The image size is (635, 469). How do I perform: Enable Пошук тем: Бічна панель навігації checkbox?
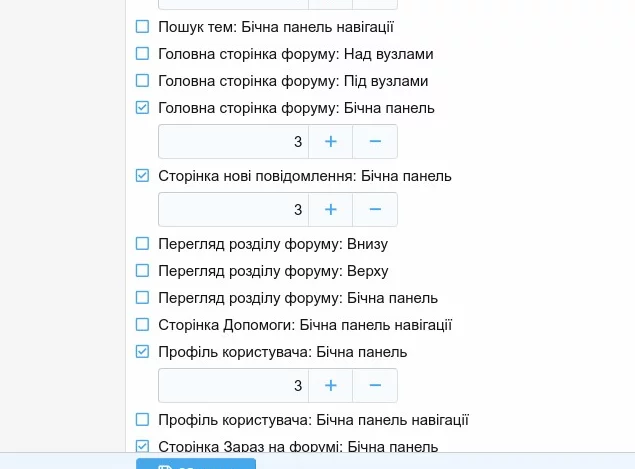pyautogui.click(x=142, y=27)
